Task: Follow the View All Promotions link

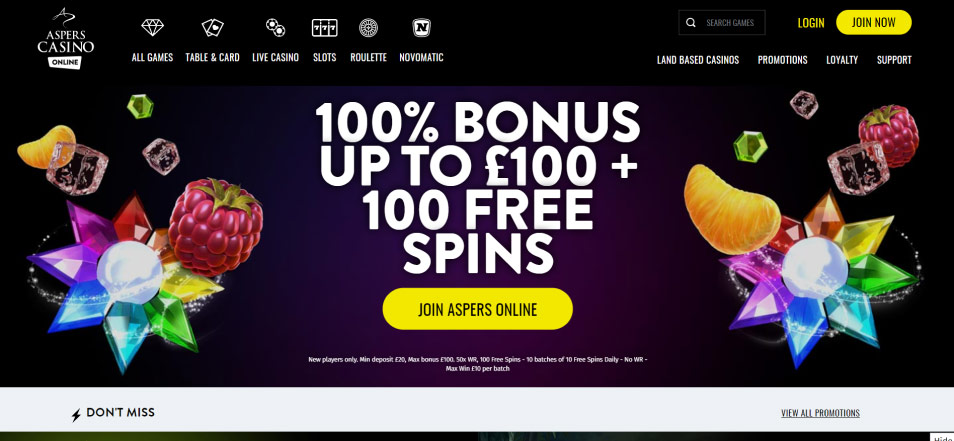Action: [820, 413]
